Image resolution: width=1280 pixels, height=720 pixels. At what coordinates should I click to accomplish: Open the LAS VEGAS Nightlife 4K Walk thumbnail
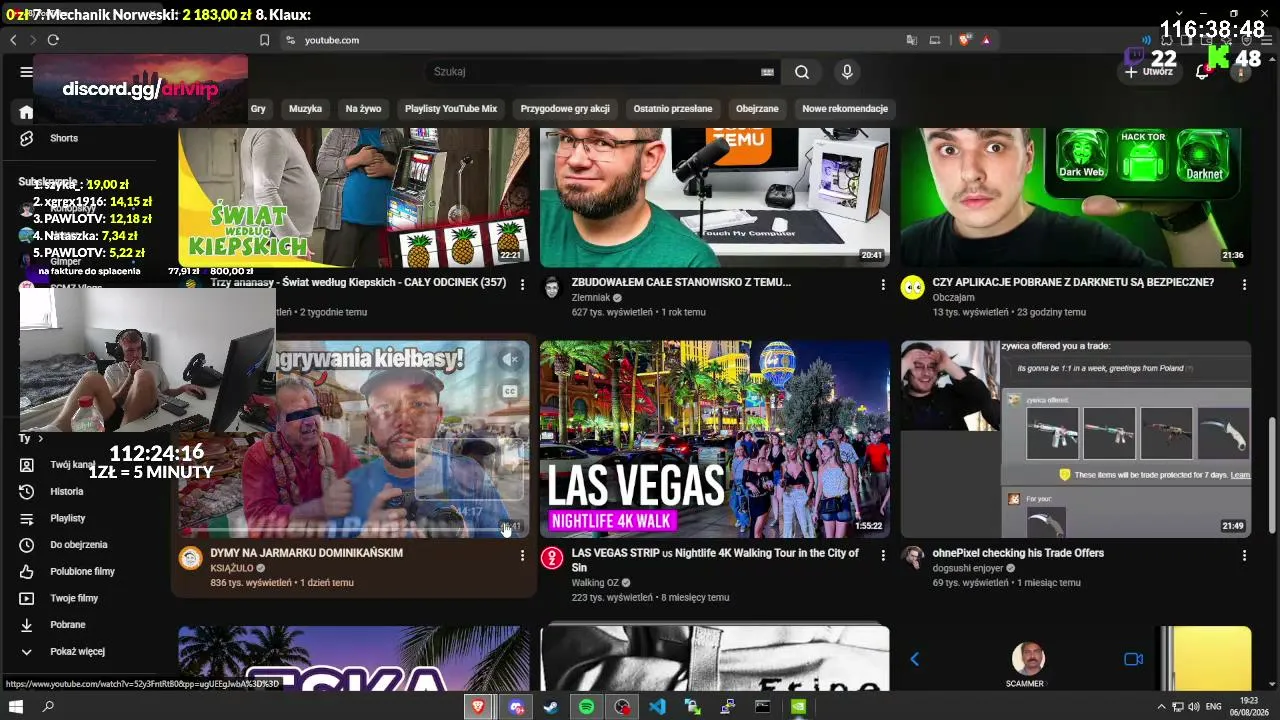coord(715,439)
